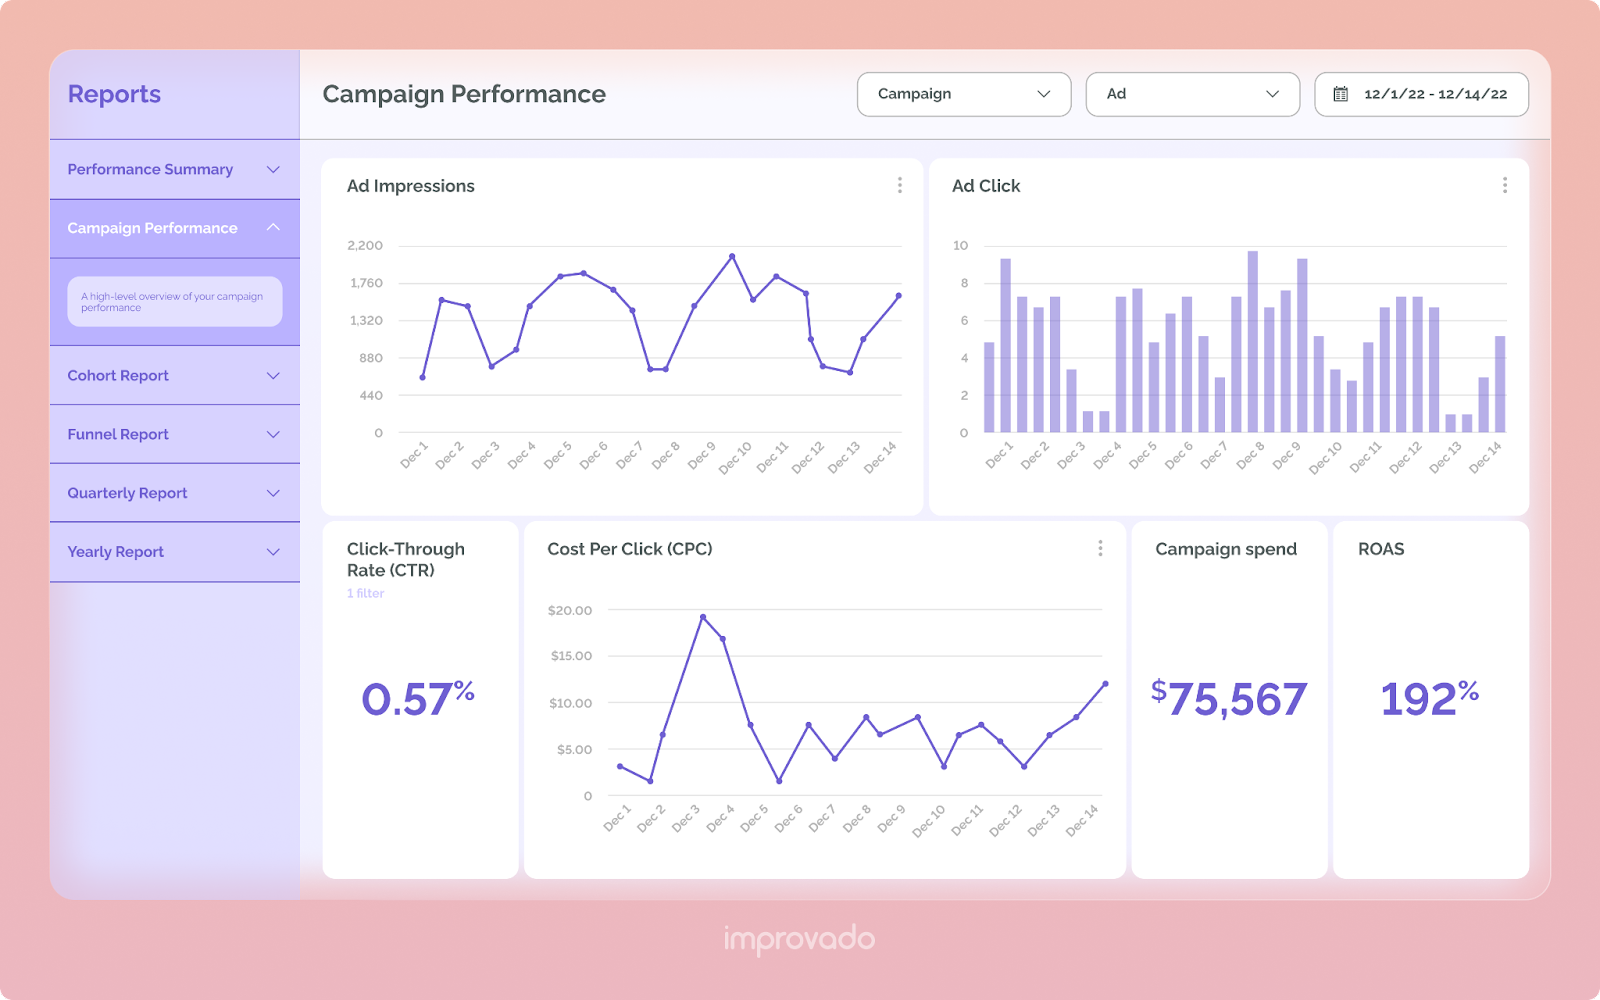Expand Performance Summary chevron
1600x1000 pixels.
[273, 170]
